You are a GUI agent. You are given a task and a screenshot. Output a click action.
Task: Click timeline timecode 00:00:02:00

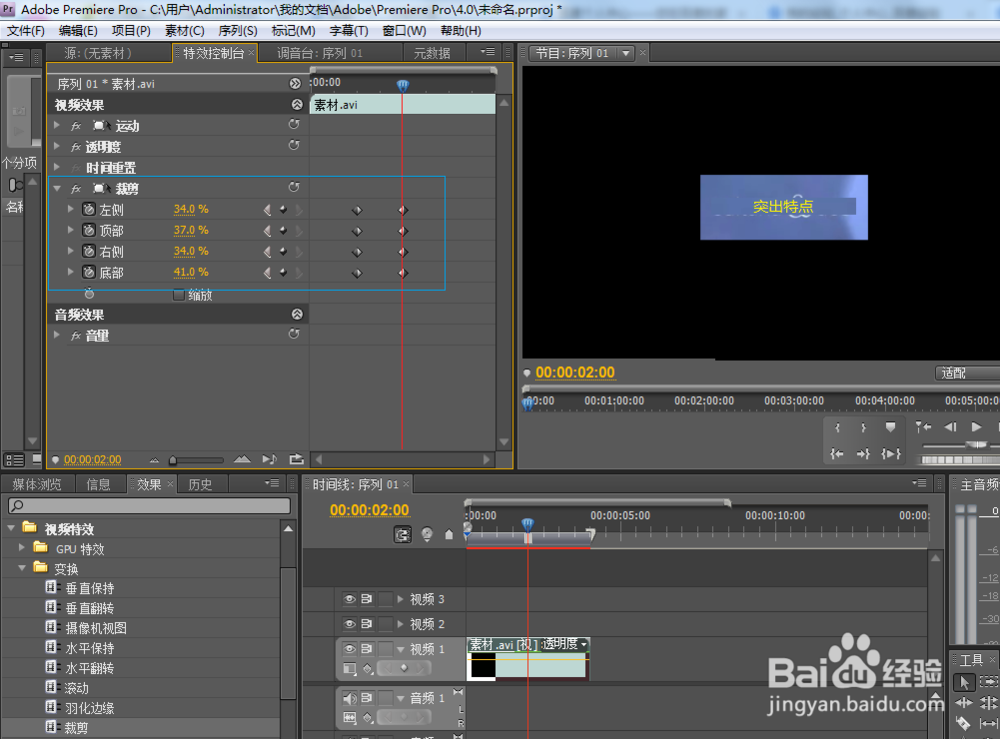coord(369,510)
